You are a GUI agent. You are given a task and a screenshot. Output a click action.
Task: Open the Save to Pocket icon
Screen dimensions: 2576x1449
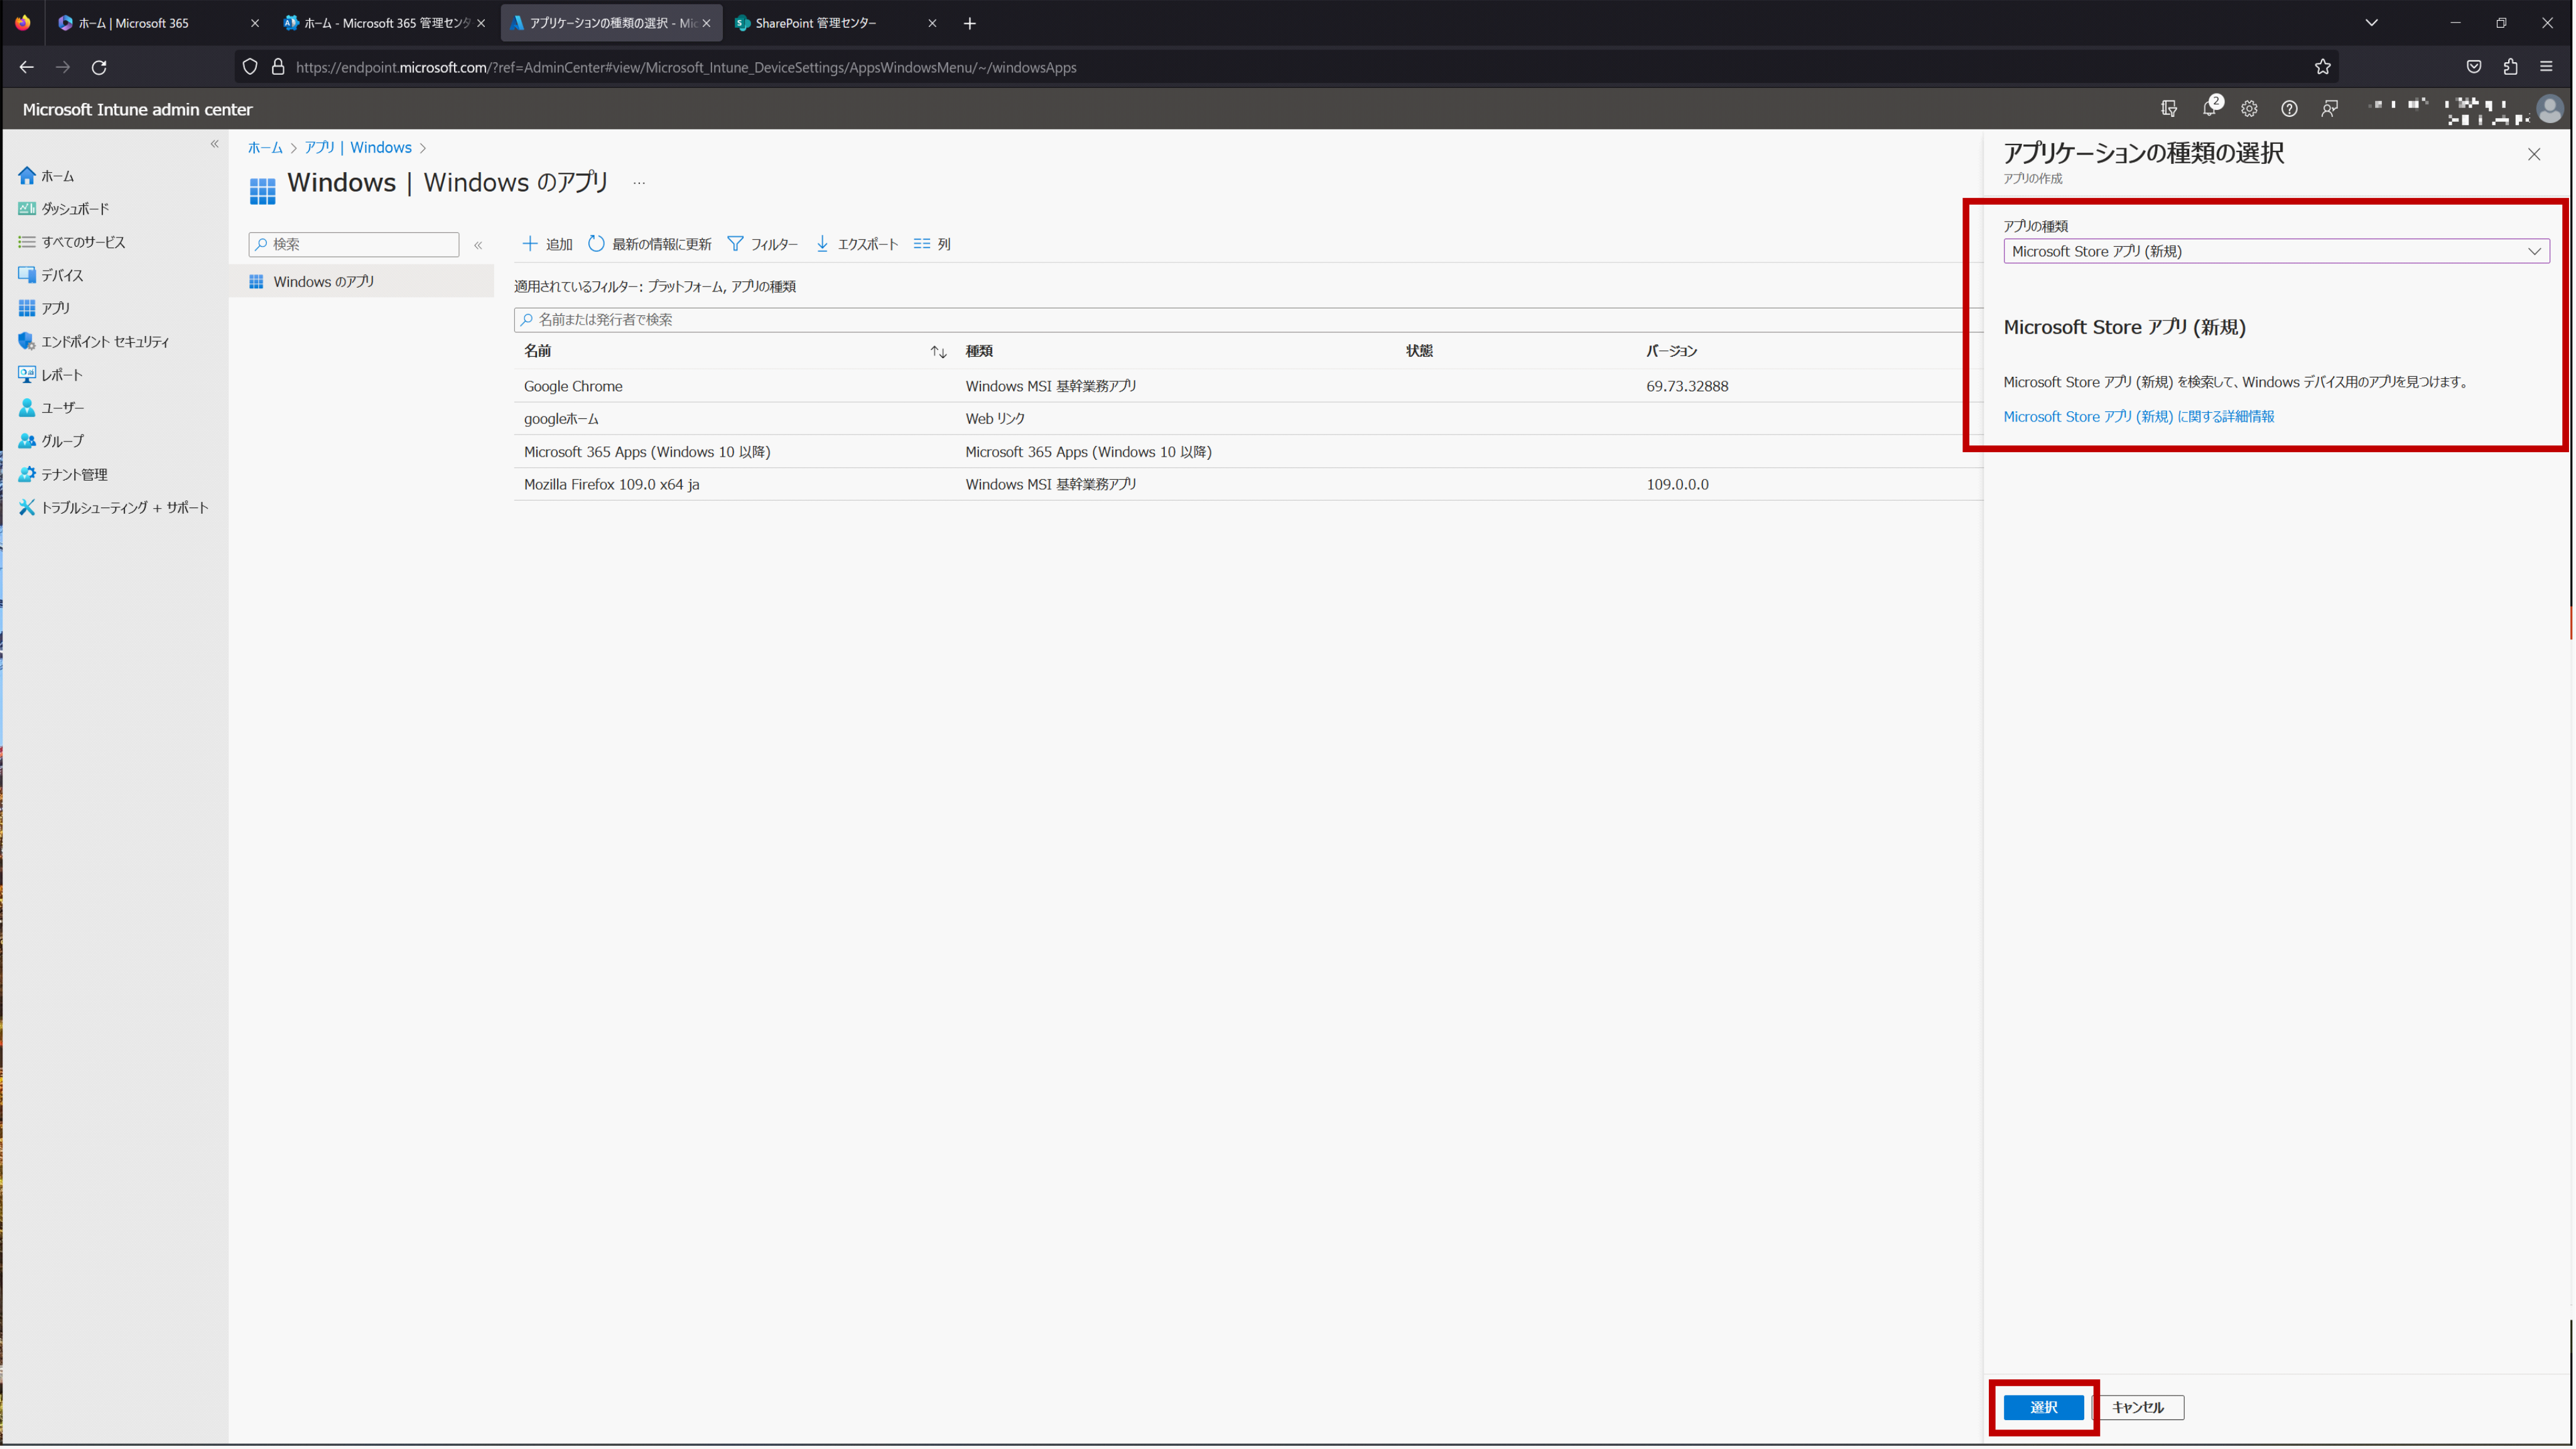coord(2473,67)
